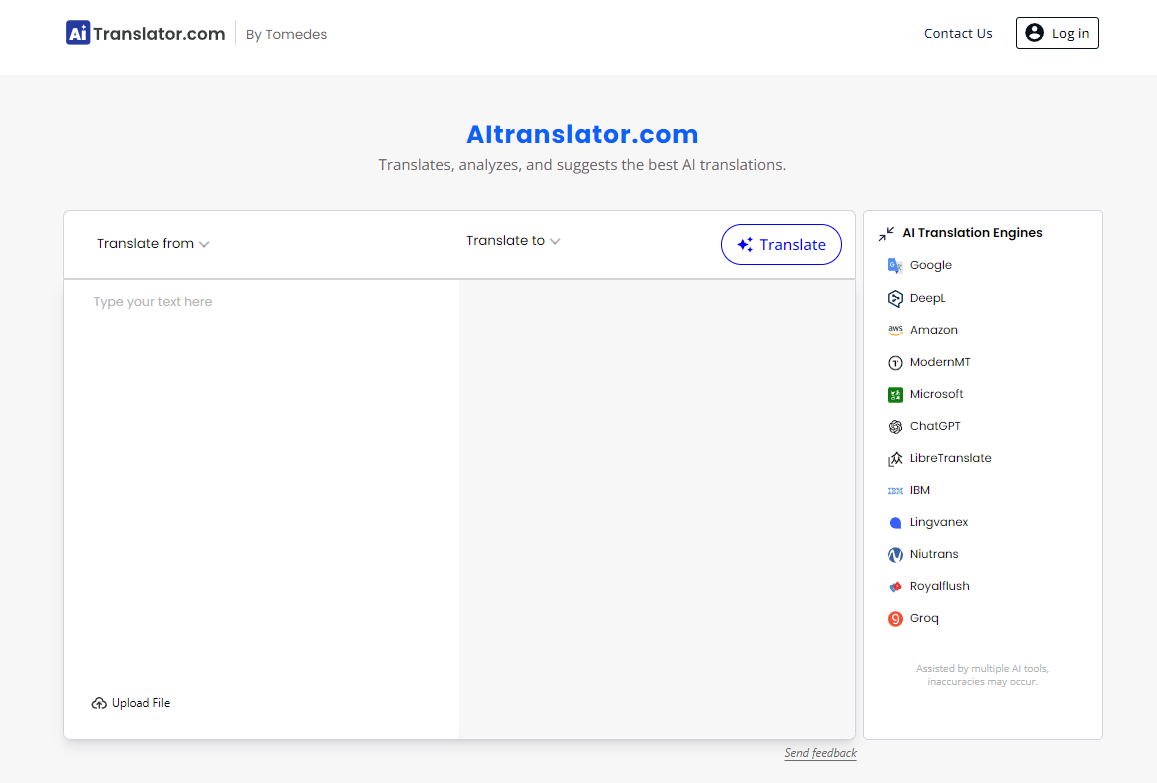This screenshot has width=1157, height=783.
Task: Select the Lingvanex engine label
Action: (x=939, y=522)
